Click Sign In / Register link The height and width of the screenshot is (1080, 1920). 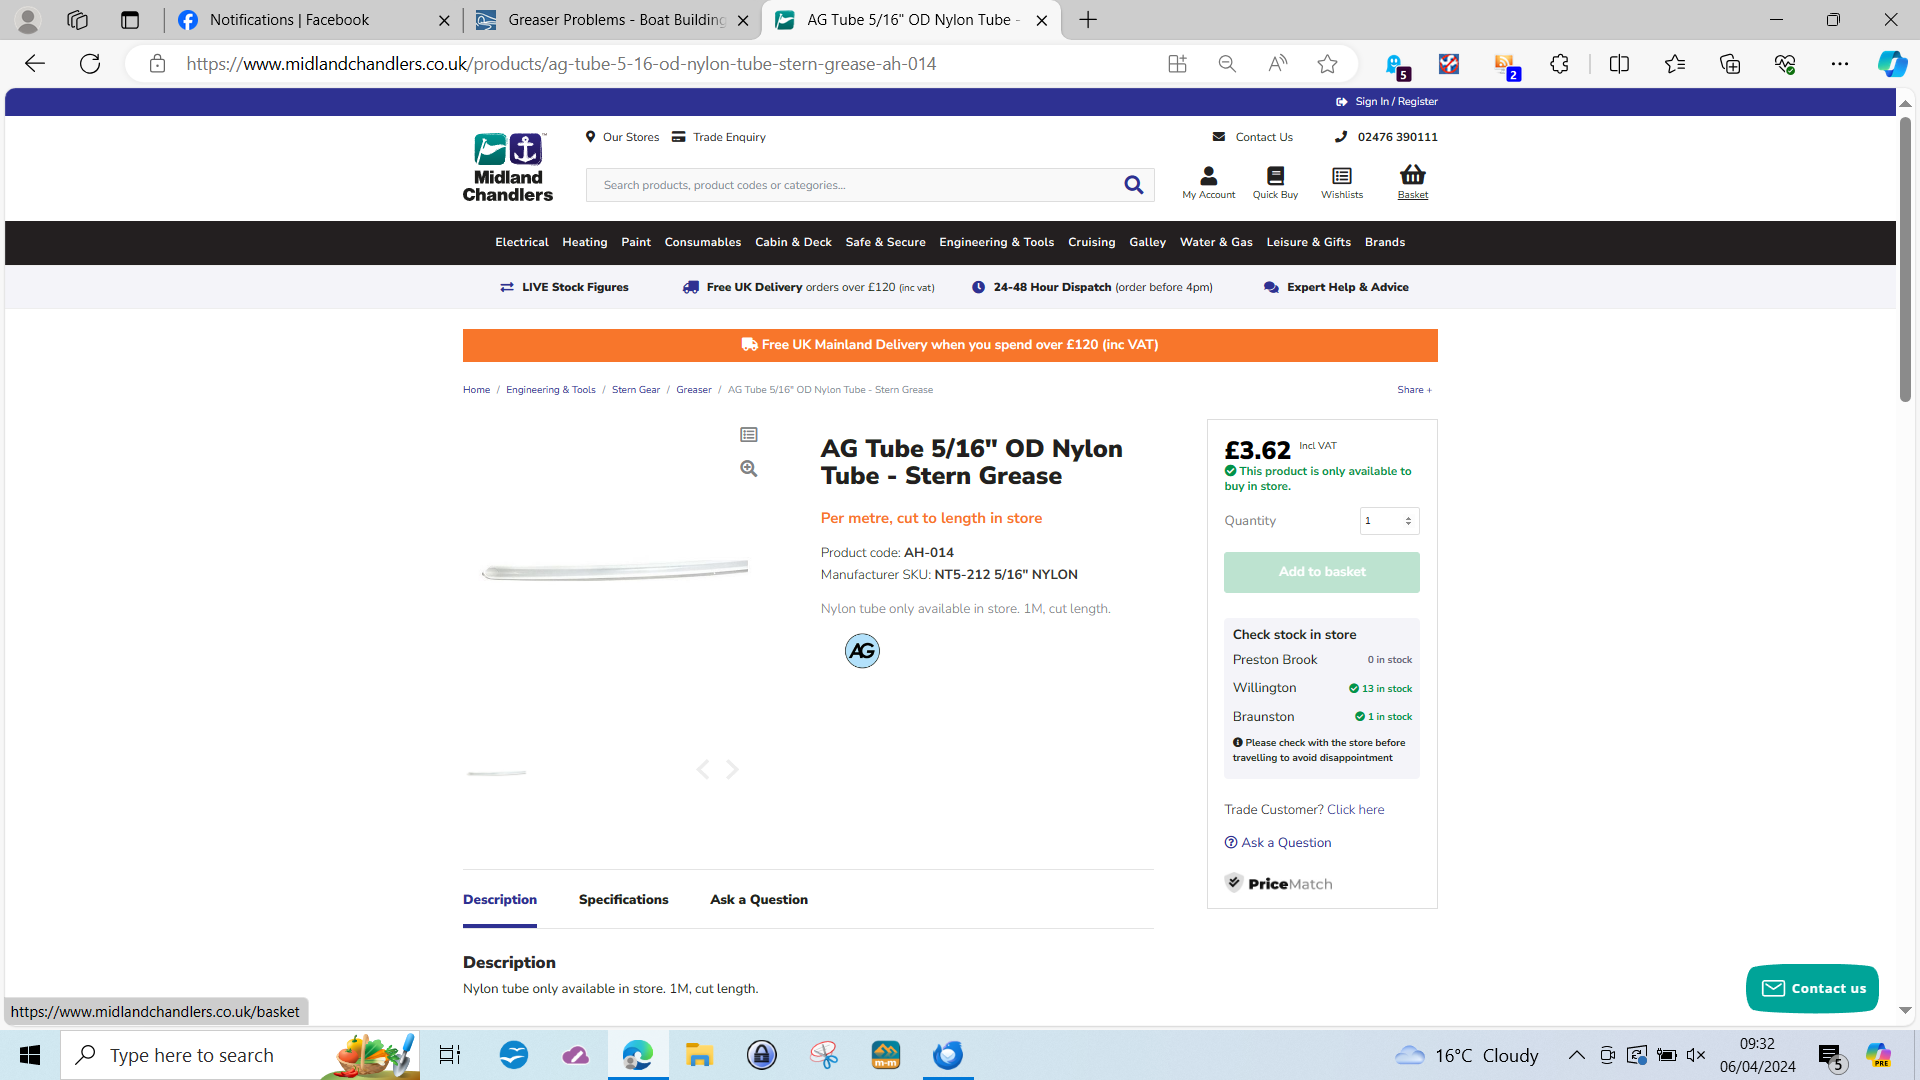[1387, 102]
